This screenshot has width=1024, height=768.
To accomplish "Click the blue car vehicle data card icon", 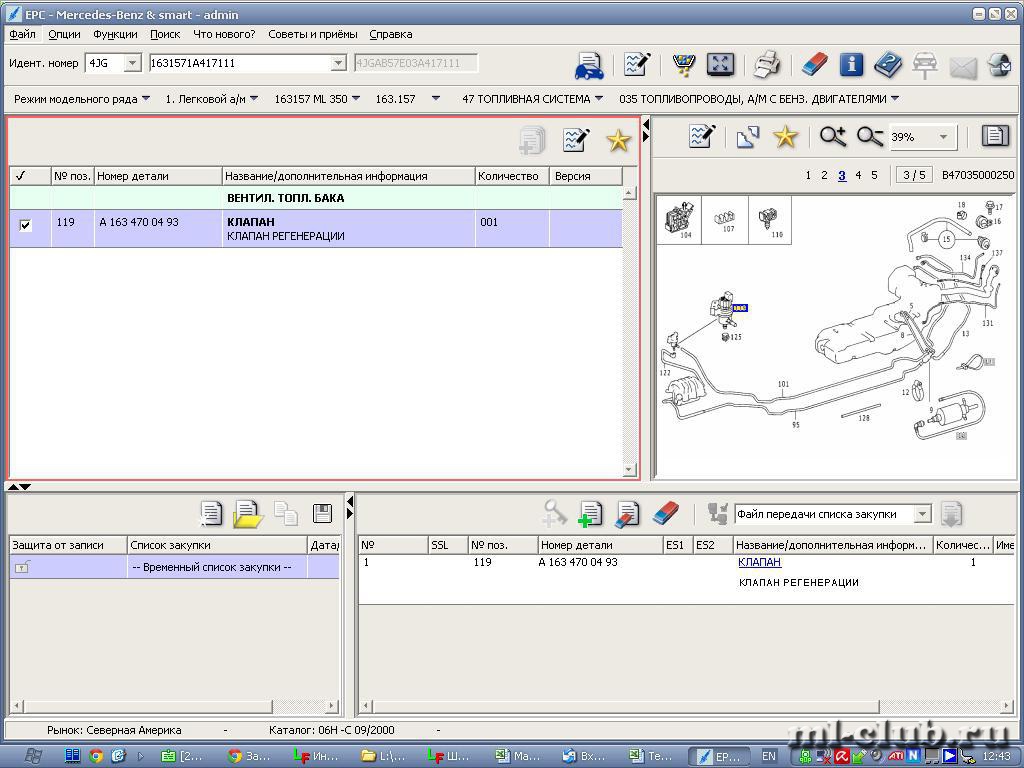I will coord(589,66).
